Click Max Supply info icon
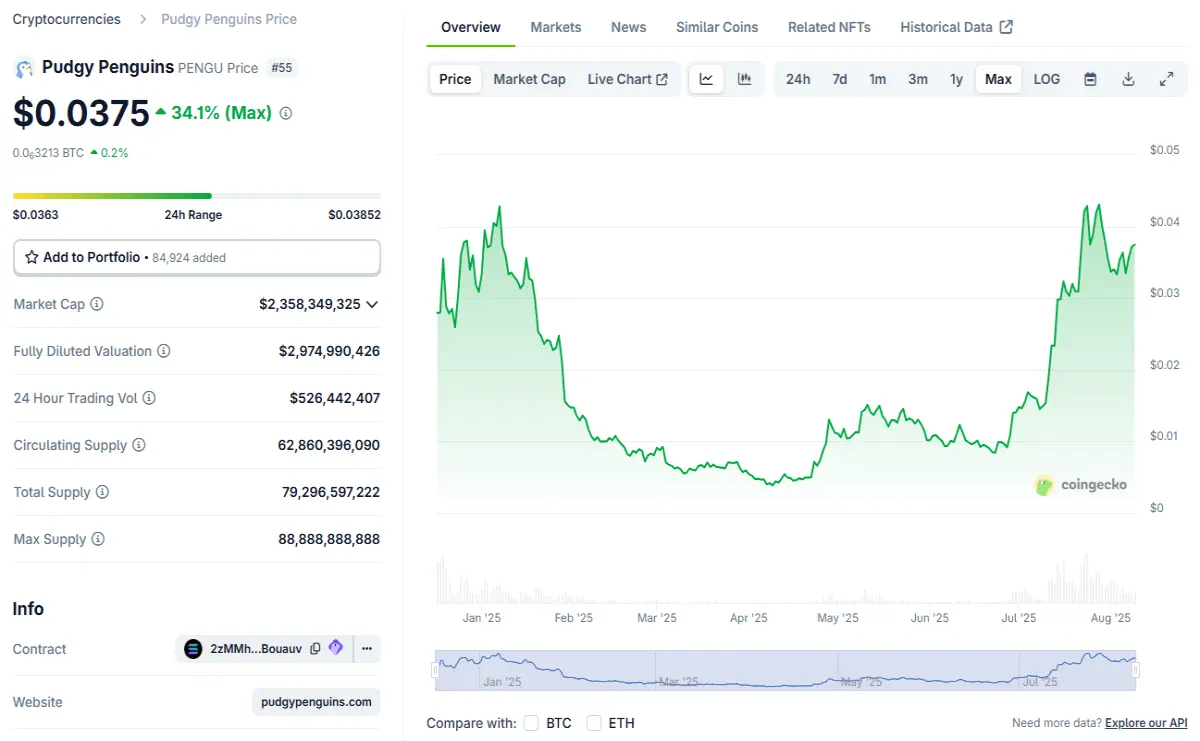Image resolution: width=1200 pixels, height=741 pixels. (98, 539)
